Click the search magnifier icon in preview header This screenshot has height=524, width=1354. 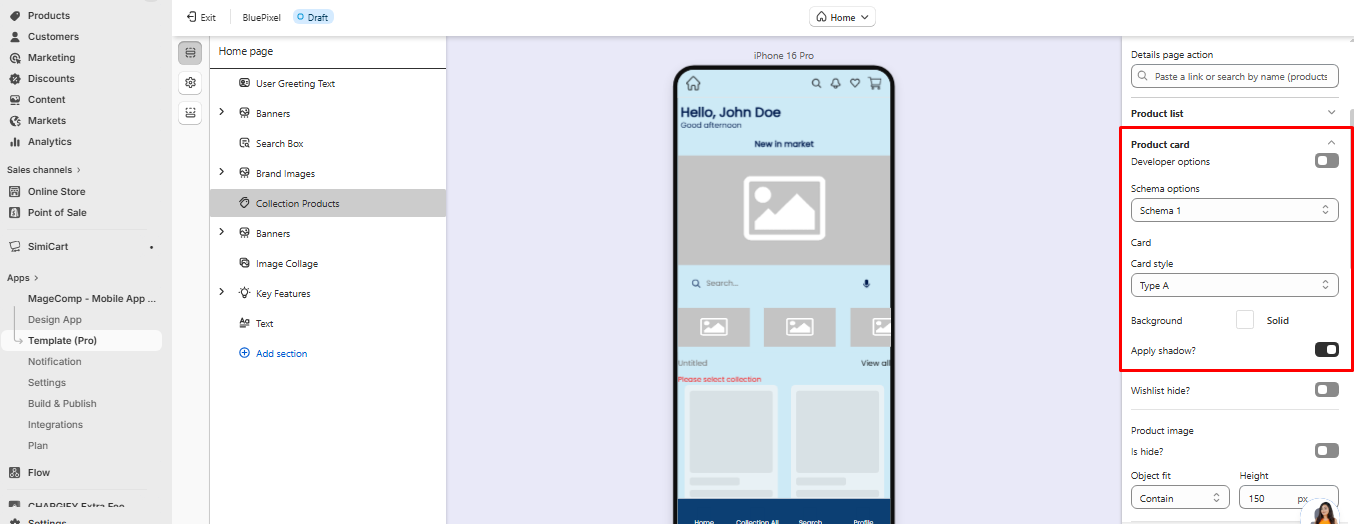coord(816,84)
